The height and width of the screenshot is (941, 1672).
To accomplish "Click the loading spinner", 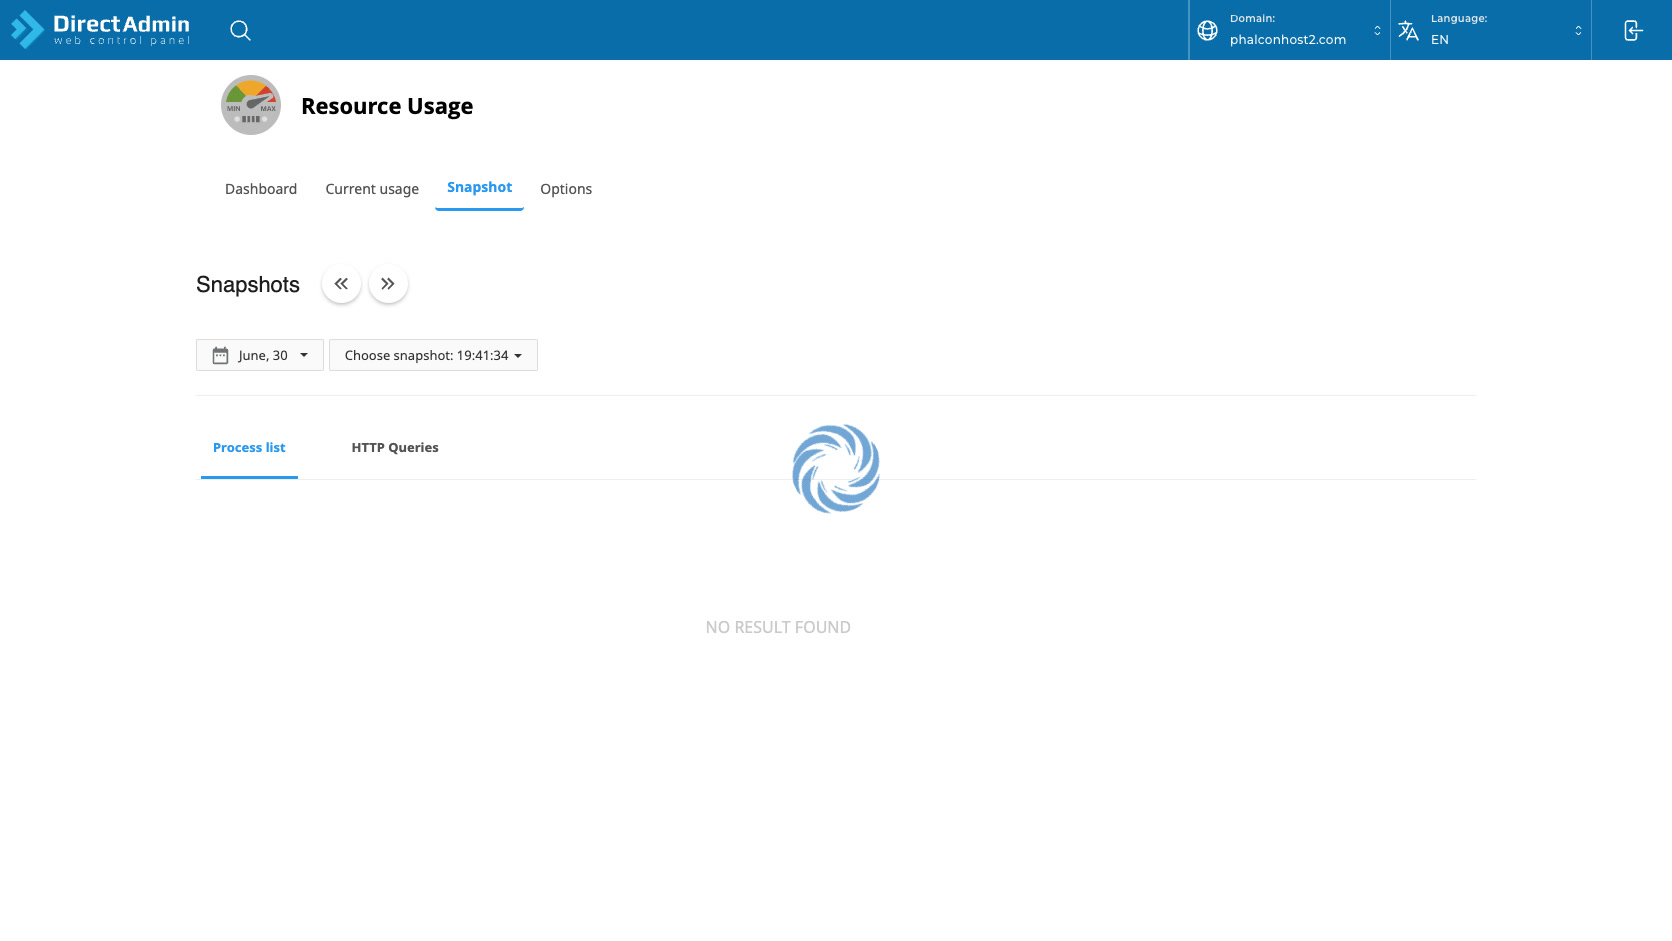I will pos(836,468).
